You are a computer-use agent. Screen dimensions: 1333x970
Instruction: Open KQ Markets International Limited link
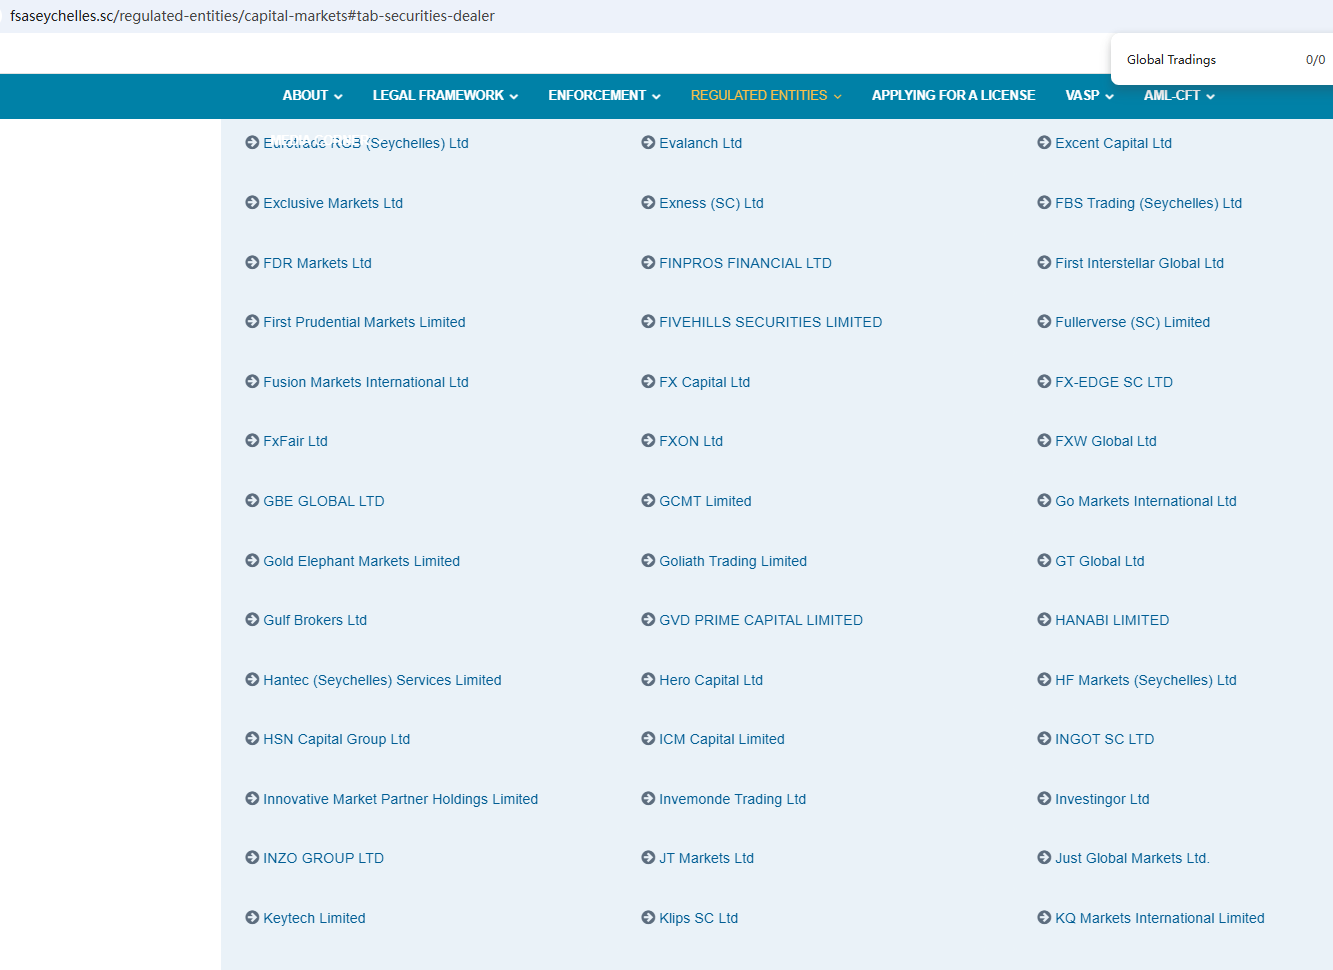(1160, 918)
